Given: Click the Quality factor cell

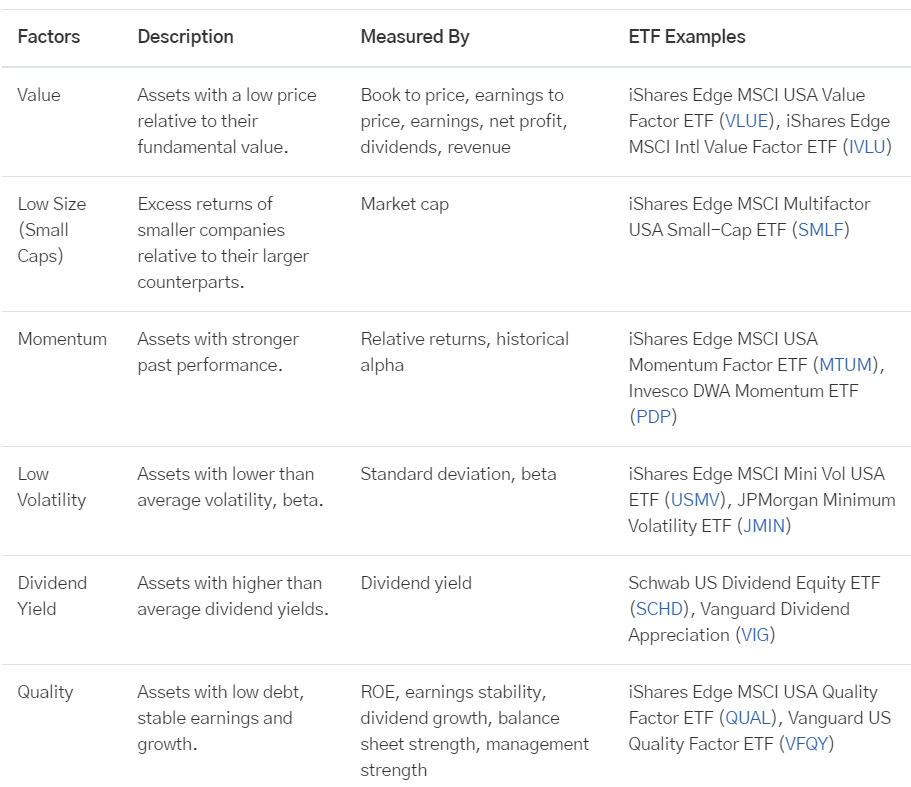Looking at the screenshot, I should tap(45, 692).
